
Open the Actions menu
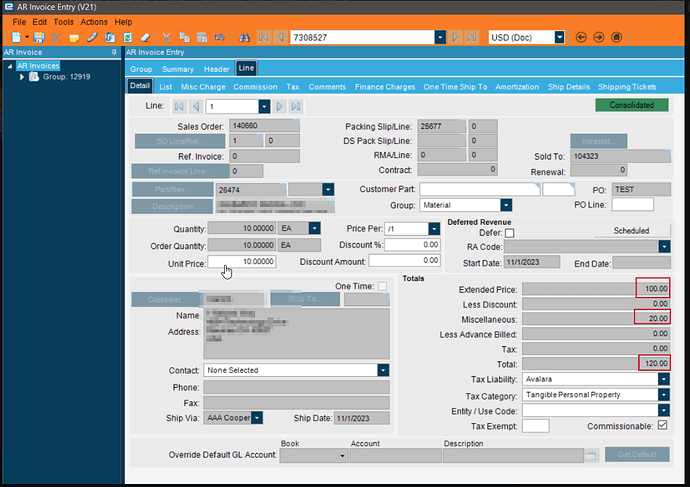pos(94,21)
